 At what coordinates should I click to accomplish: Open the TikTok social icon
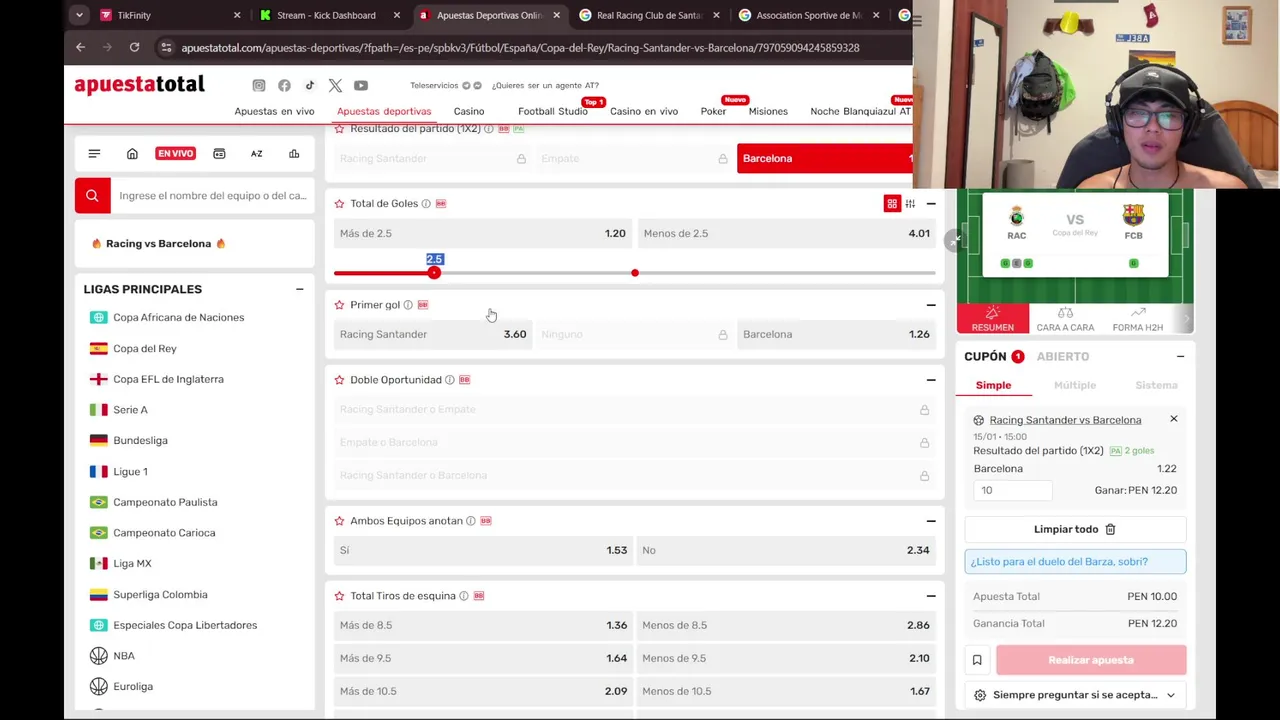(x=310, y=85)
